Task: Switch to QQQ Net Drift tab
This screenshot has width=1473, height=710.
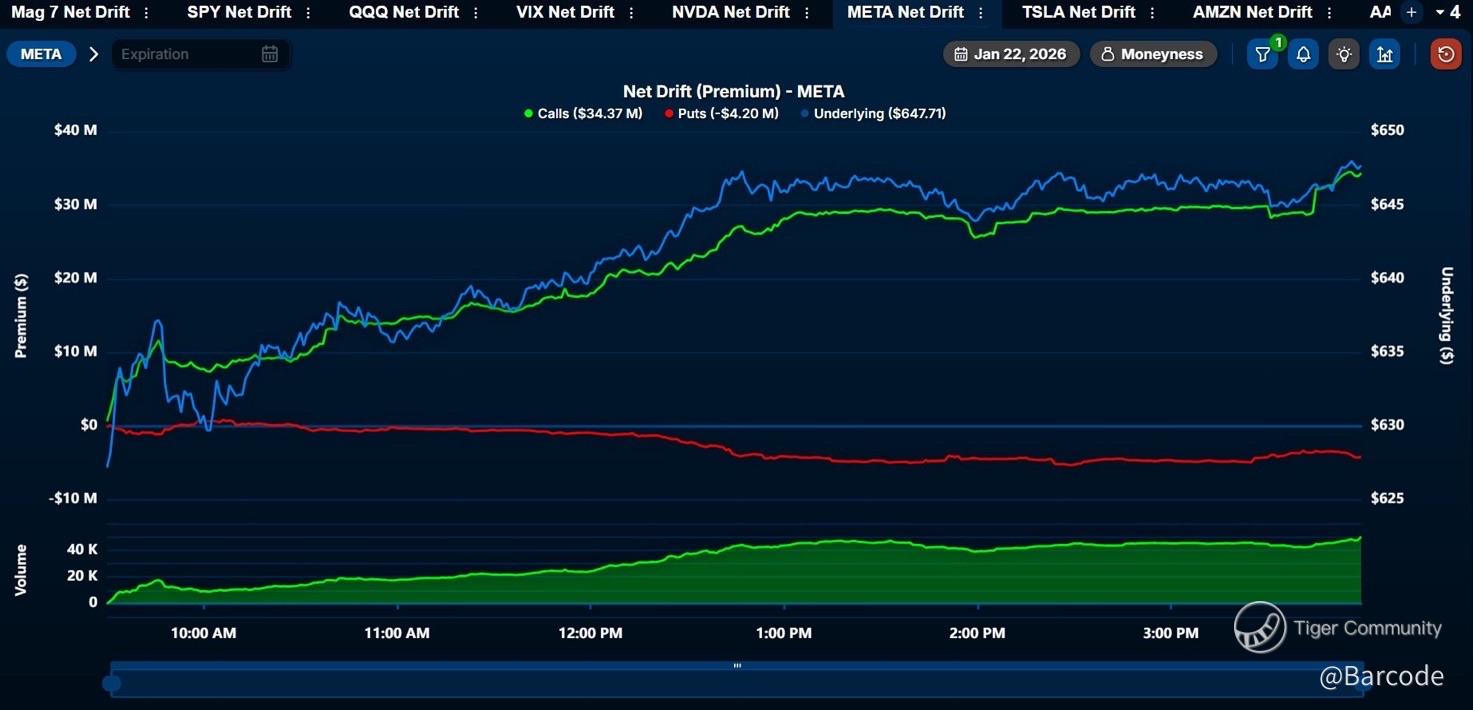Action: click(x=404, y=12)
